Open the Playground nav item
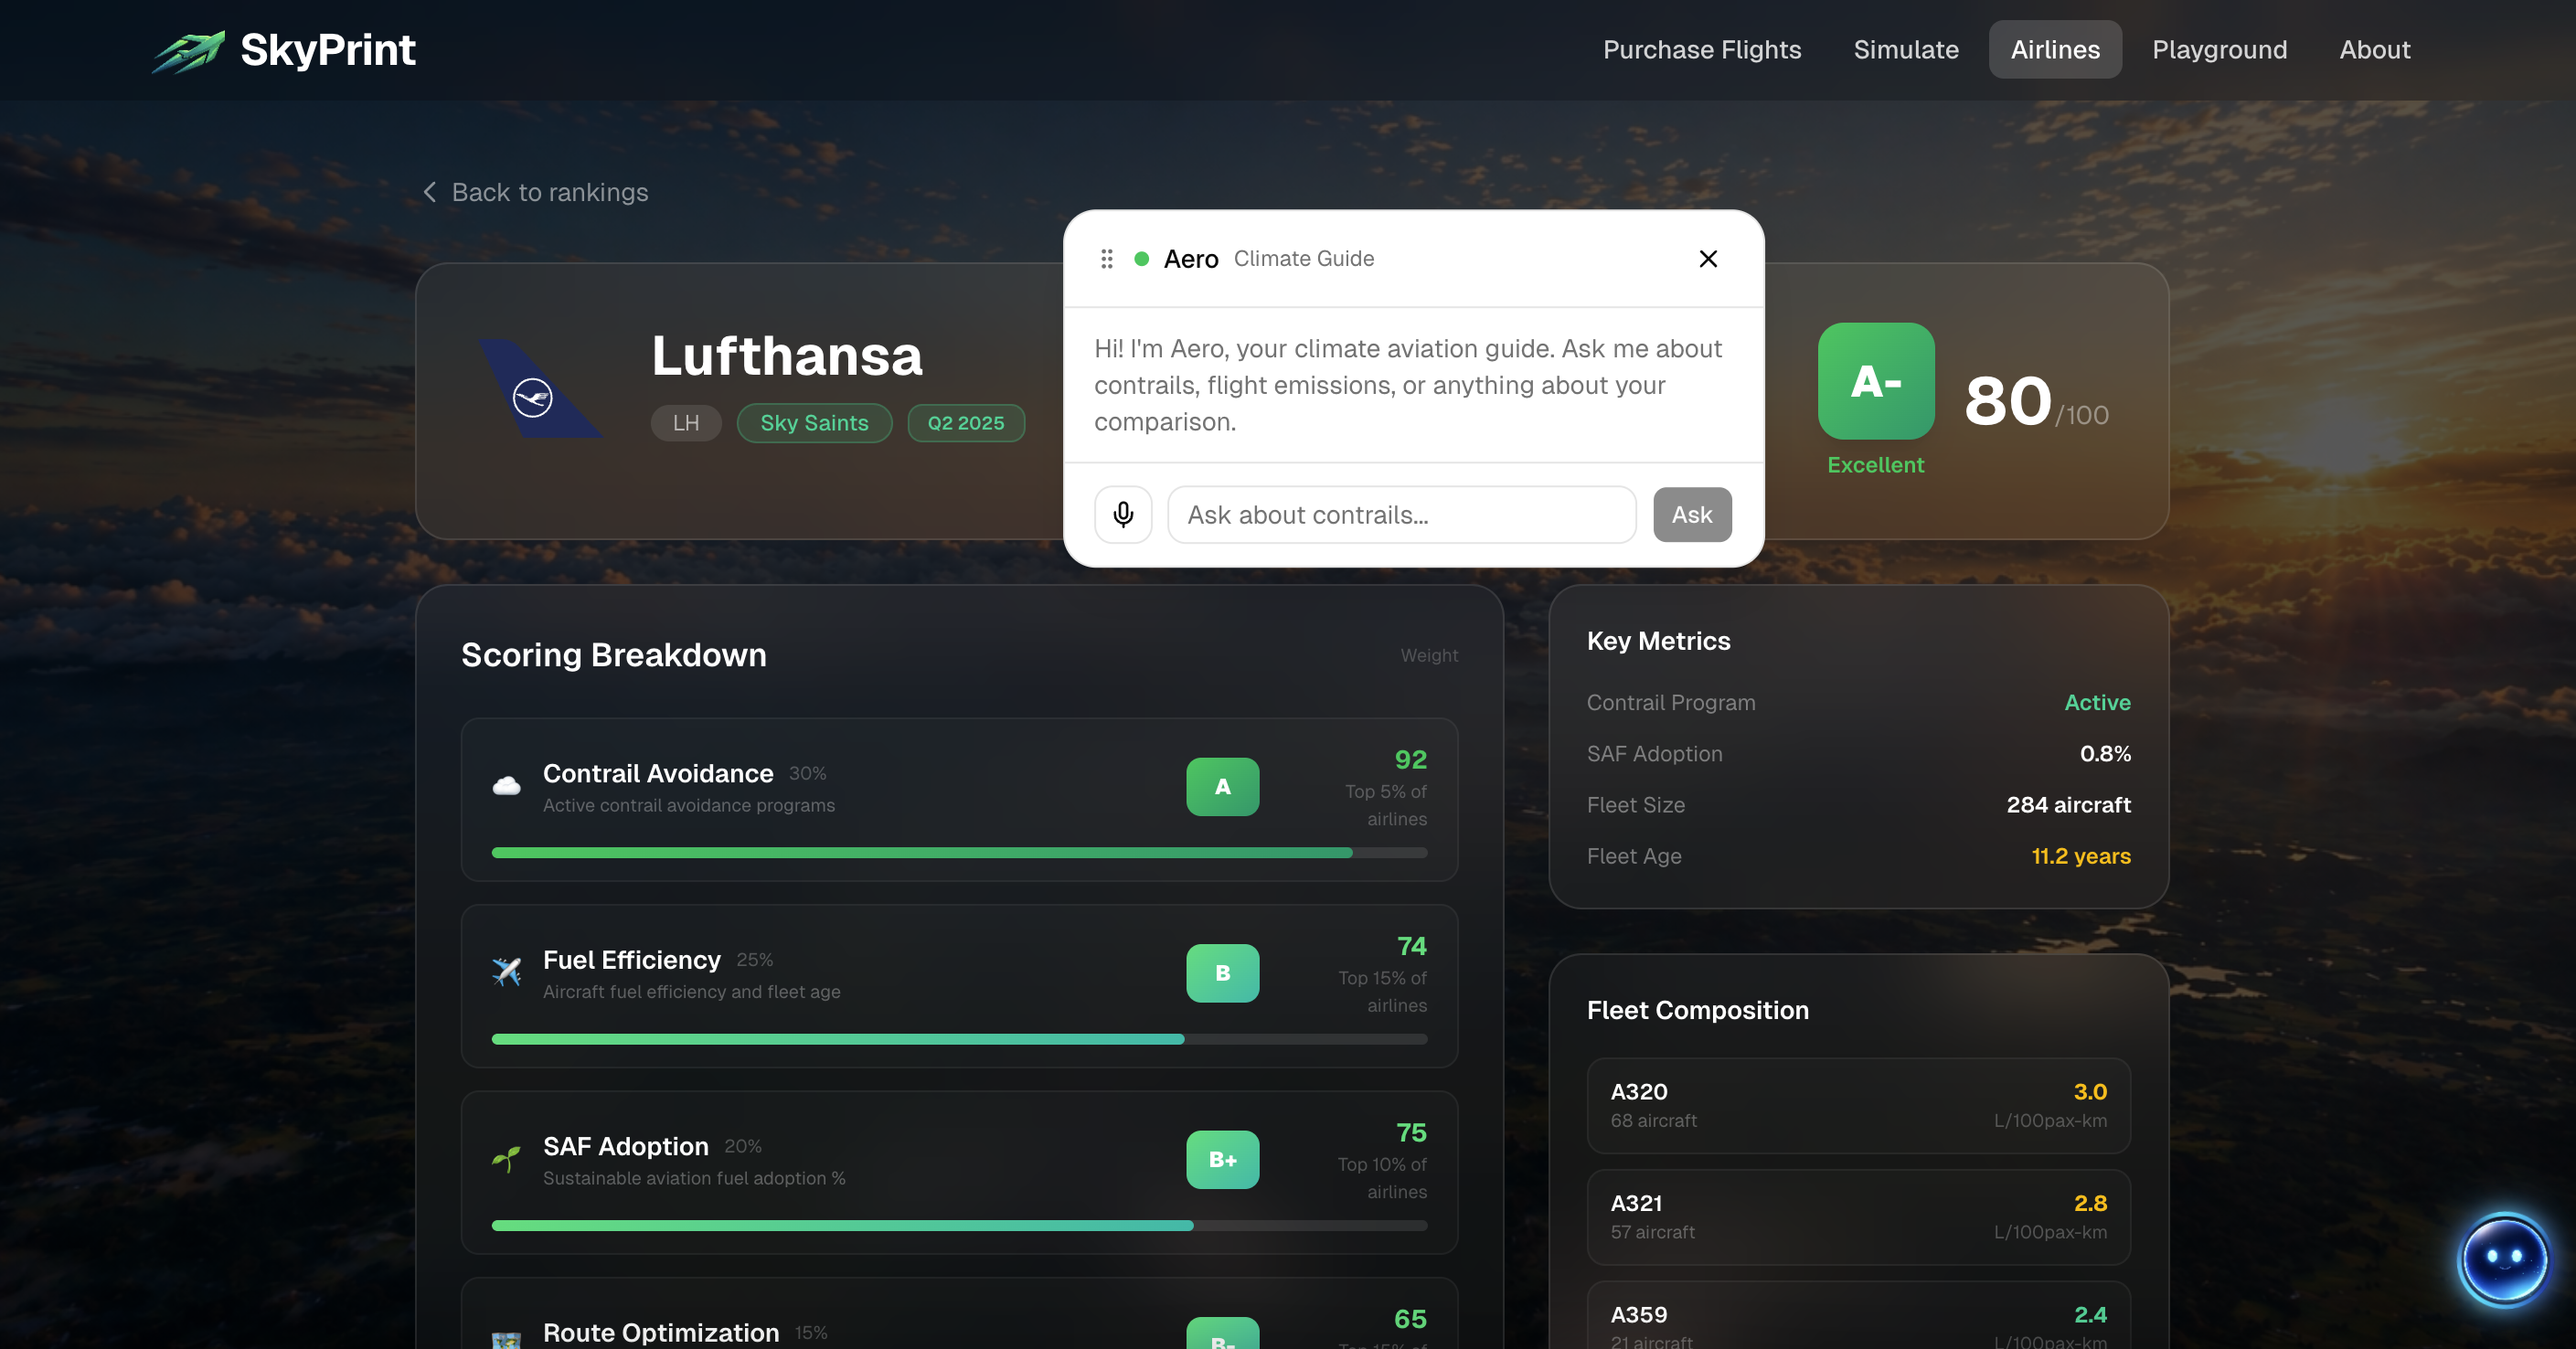The height and width of the screenshot is (1349, 2576). (2219, 50)
